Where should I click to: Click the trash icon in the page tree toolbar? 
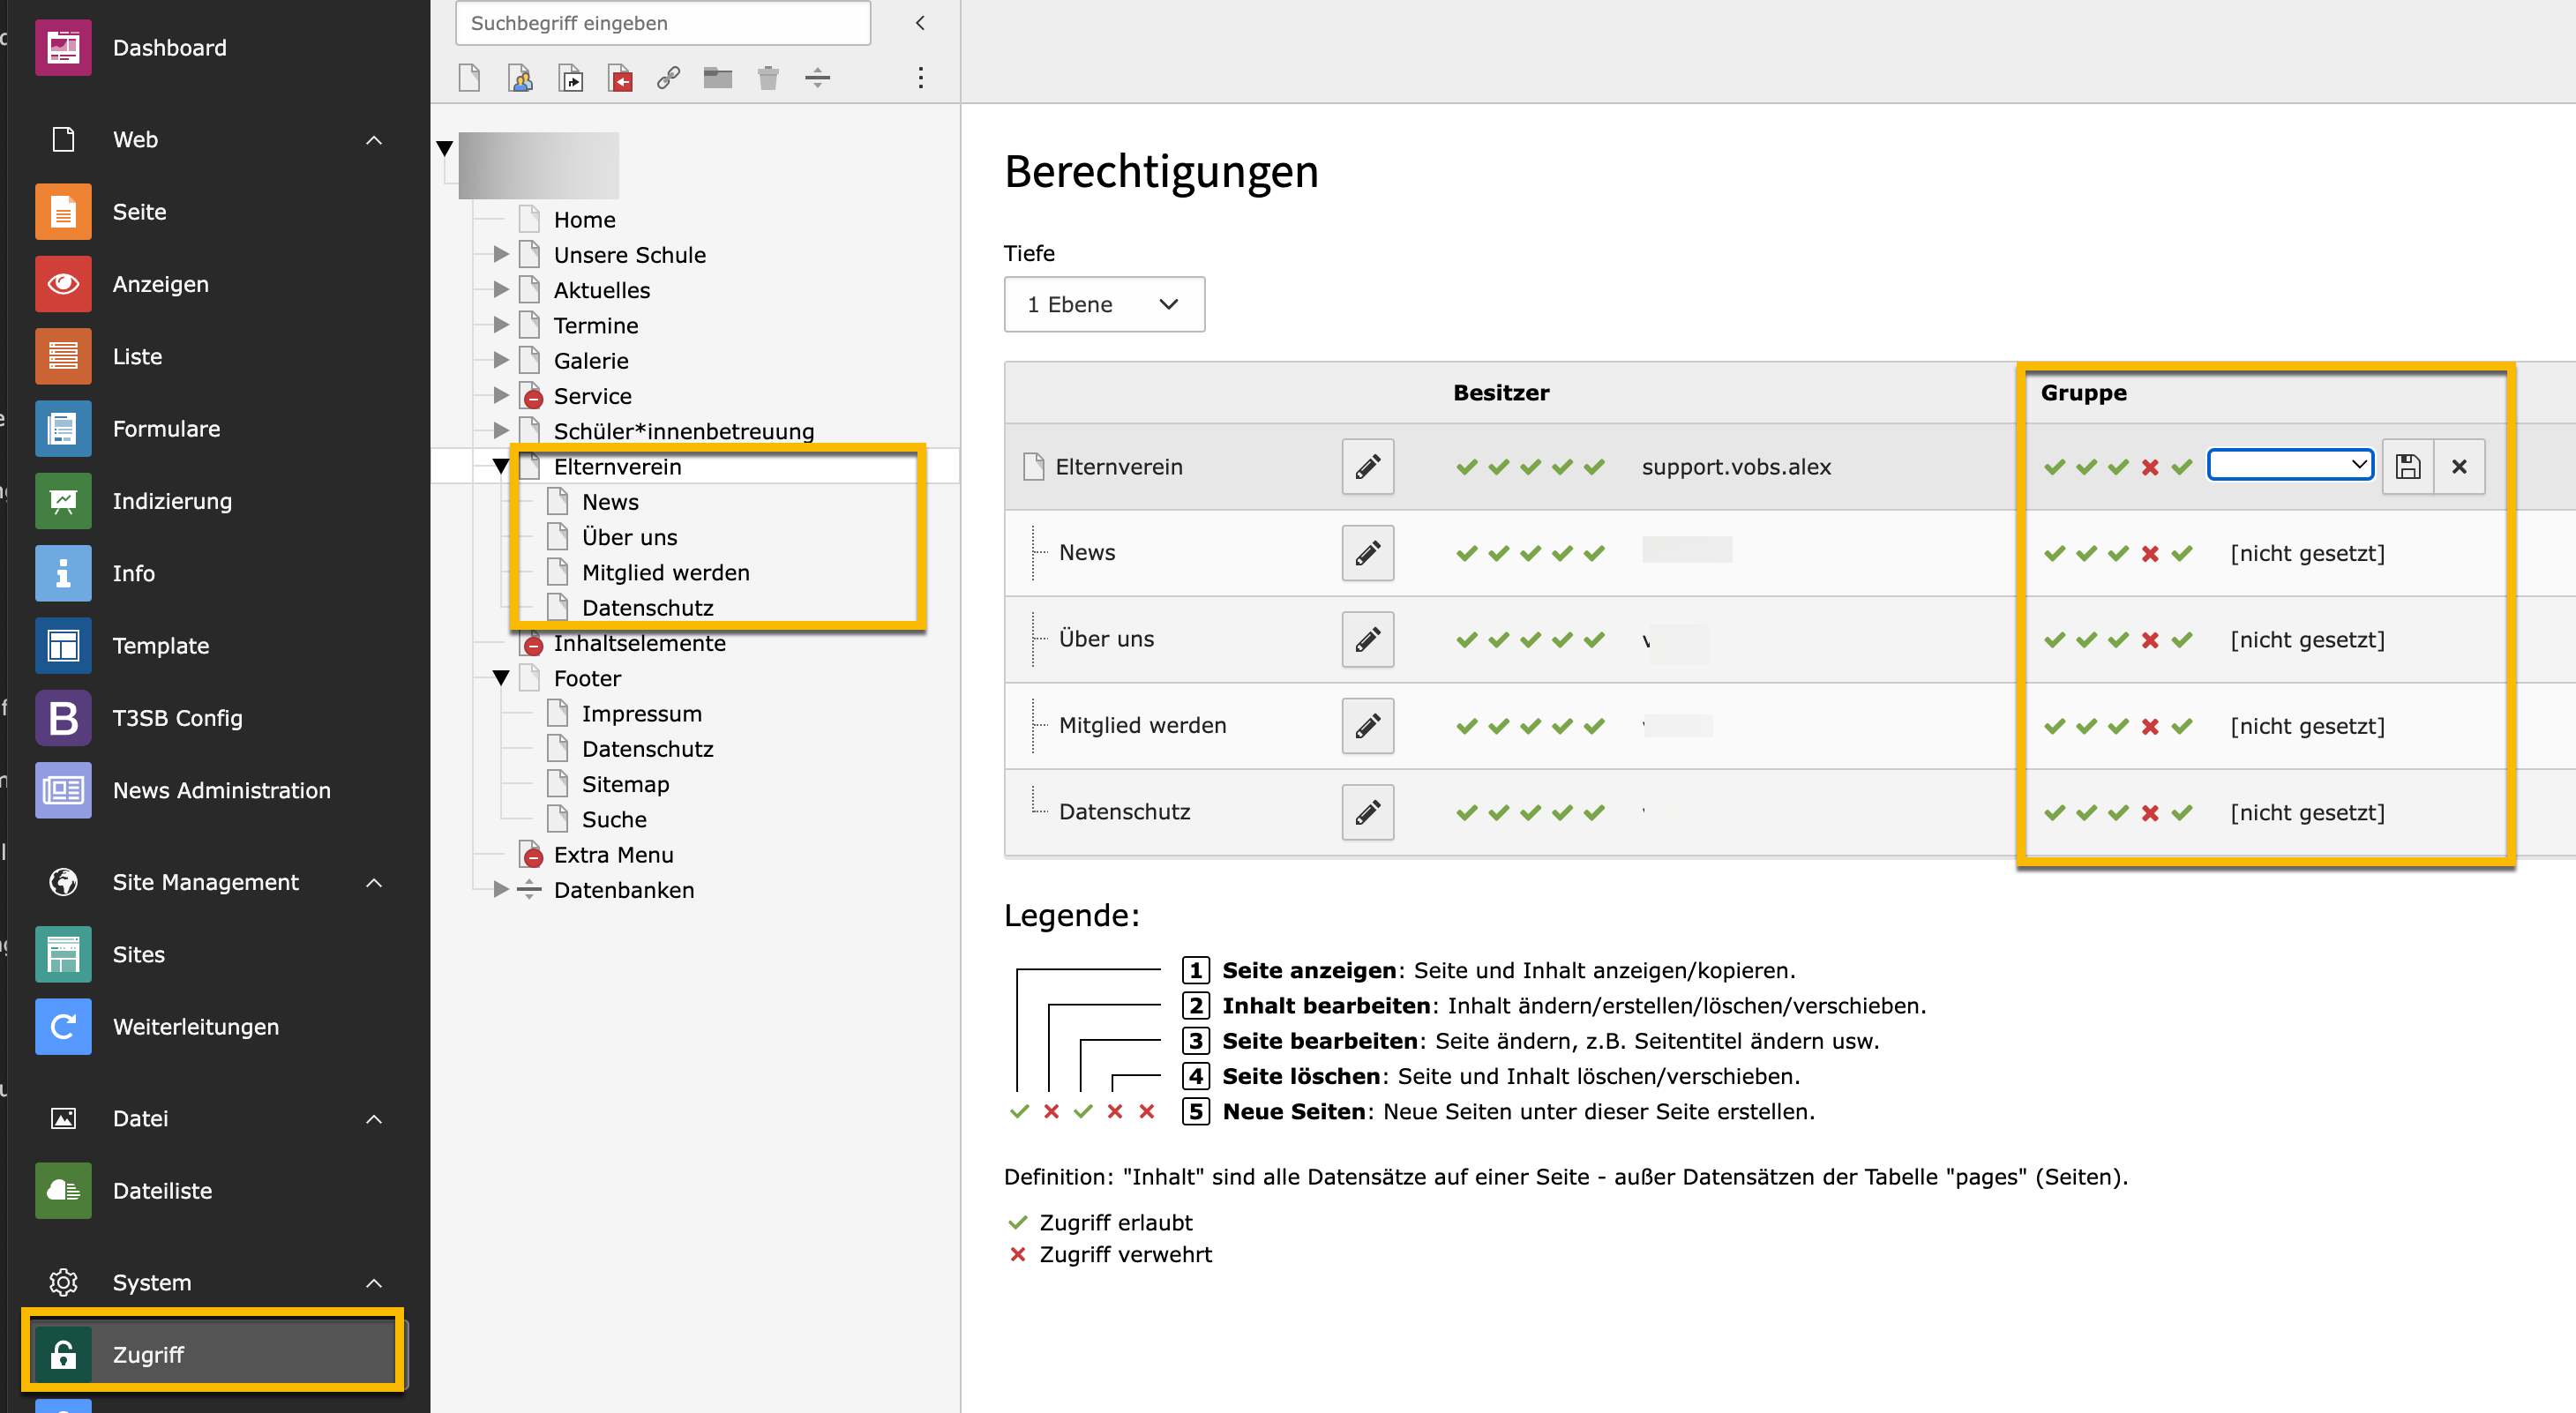tap(768, 78)
